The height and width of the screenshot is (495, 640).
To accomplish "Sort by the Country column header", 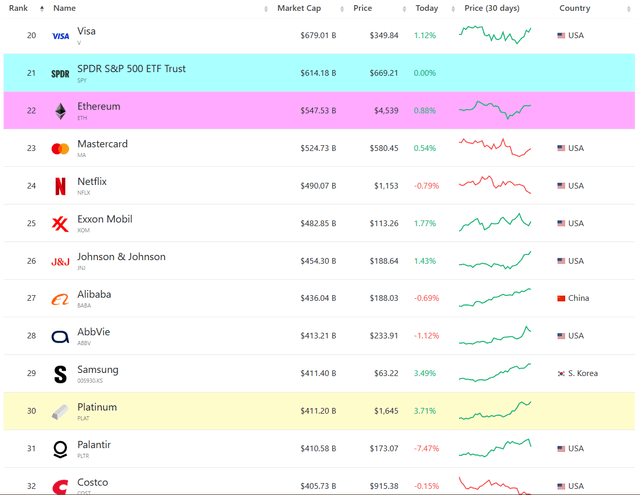I will pyautogui.click(x=574, y=8).
